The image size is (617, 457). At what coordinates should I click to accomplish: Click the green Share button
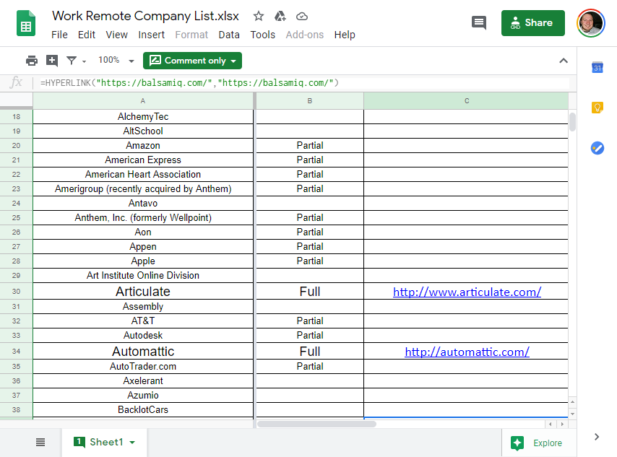(533, 23)
